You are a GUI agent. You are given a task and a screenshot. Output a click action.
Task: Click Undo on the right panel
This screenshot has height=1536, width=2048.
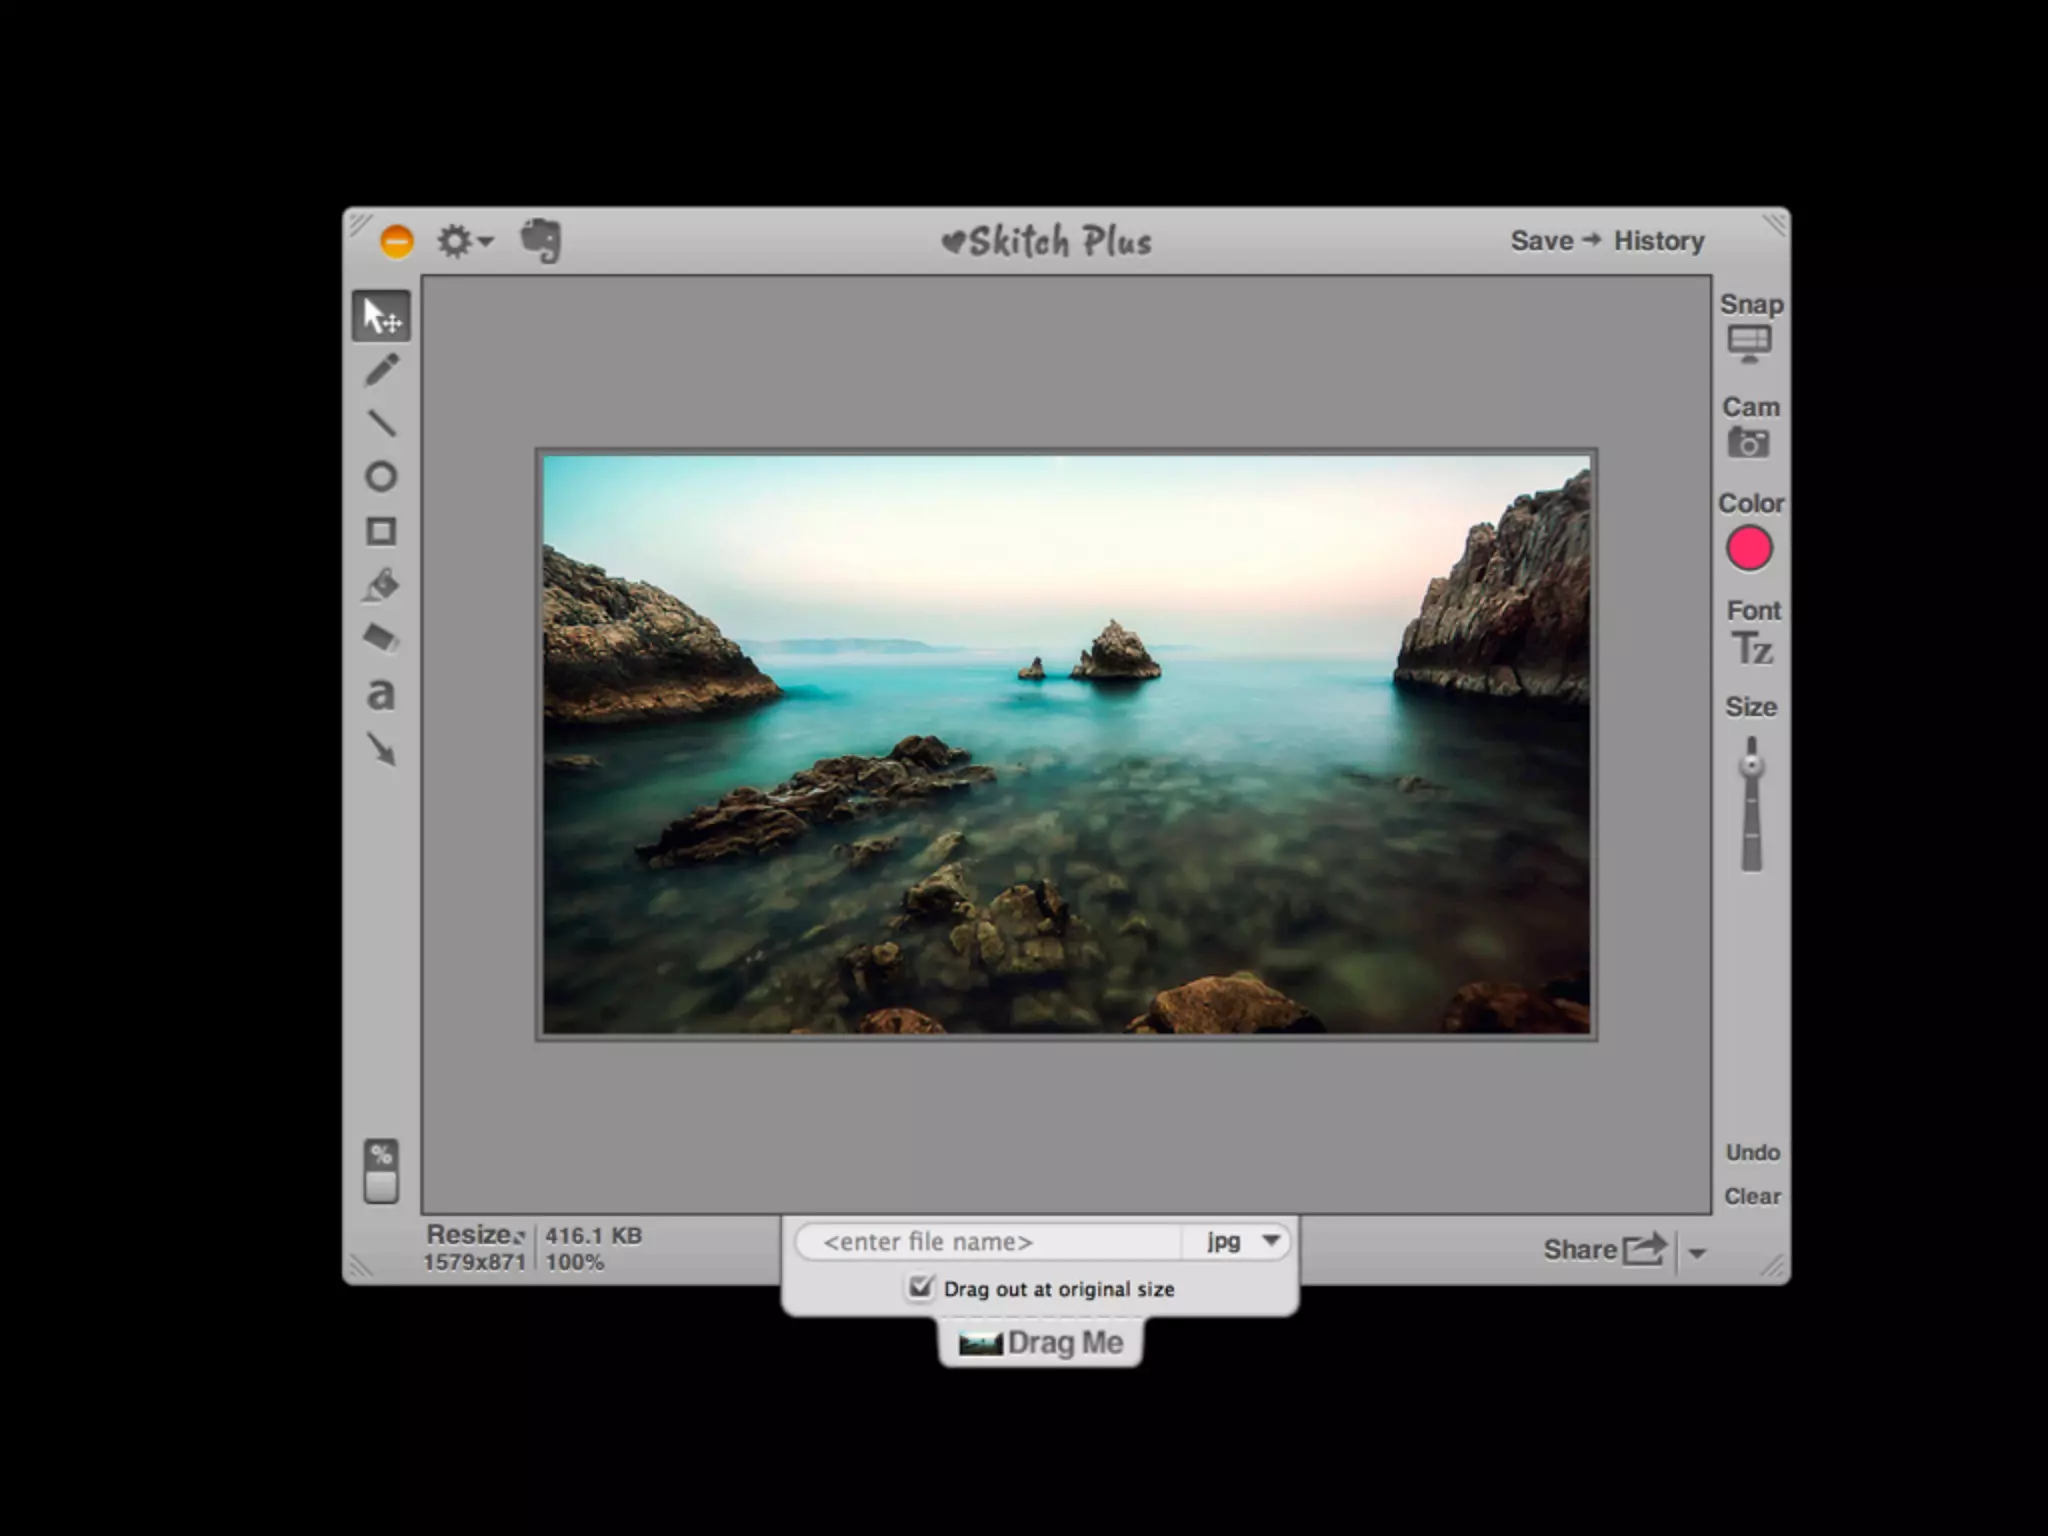pyautogui.click(x=1752, y=1153)
